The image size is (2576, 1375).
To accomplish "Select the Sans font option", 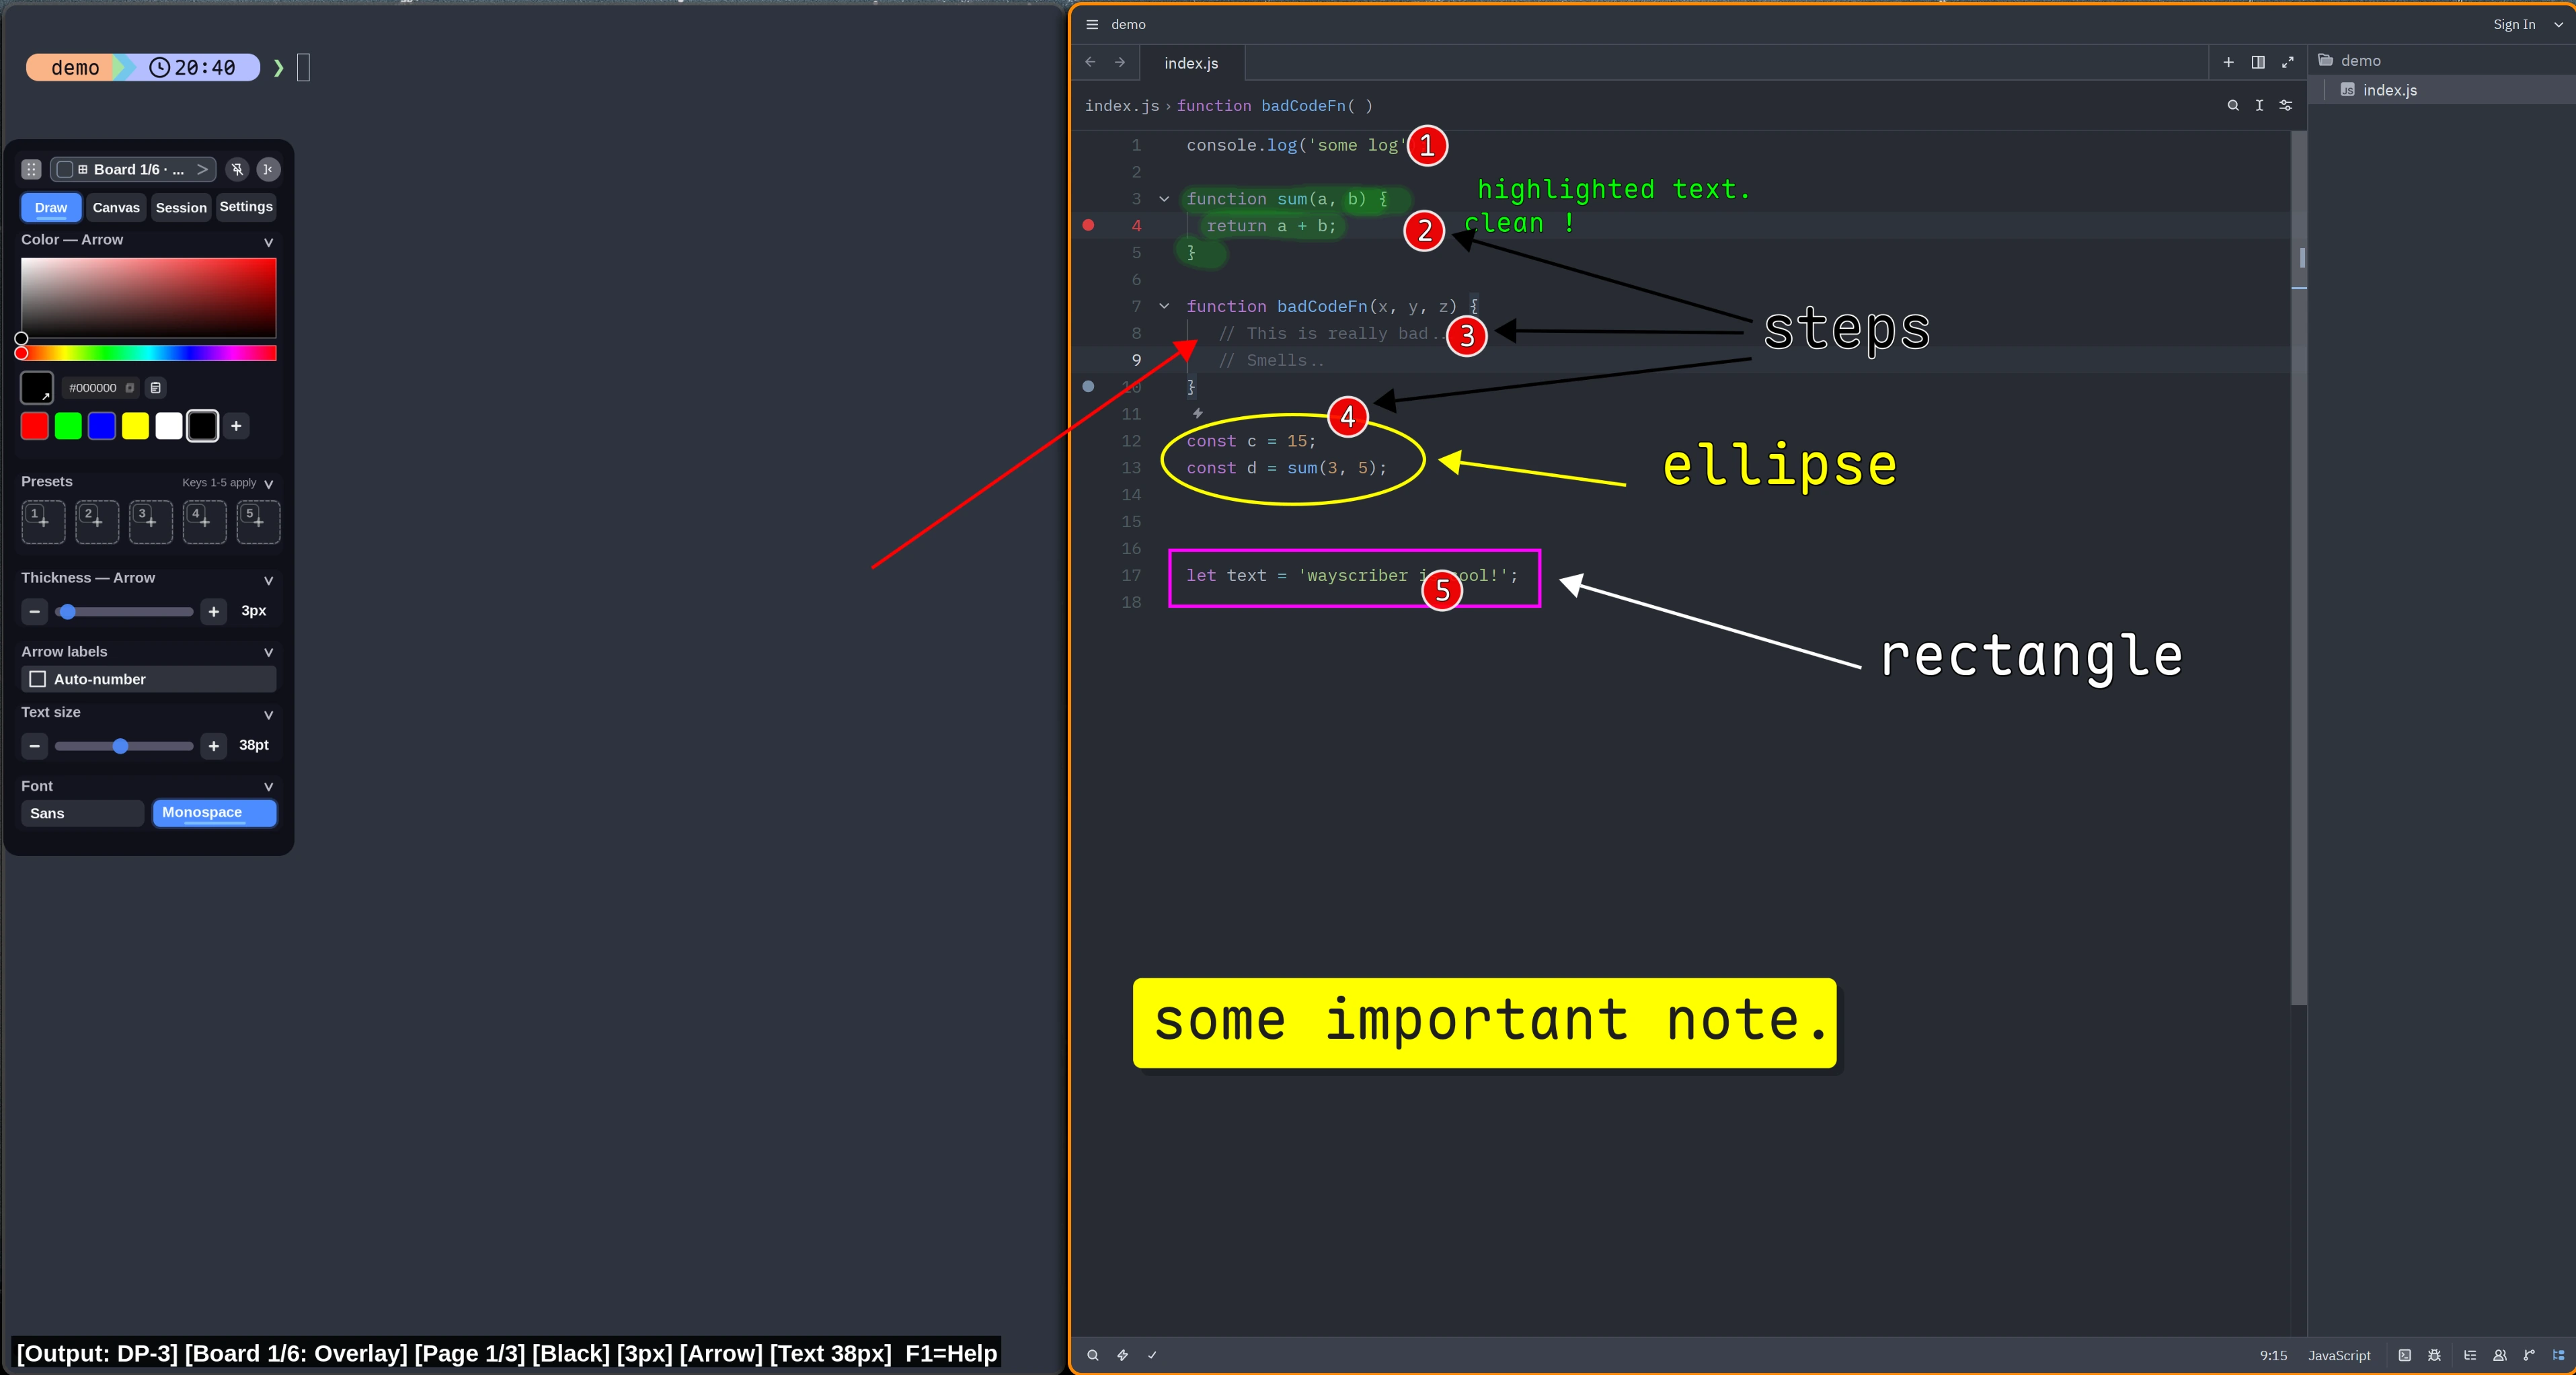I will (82, 813).
